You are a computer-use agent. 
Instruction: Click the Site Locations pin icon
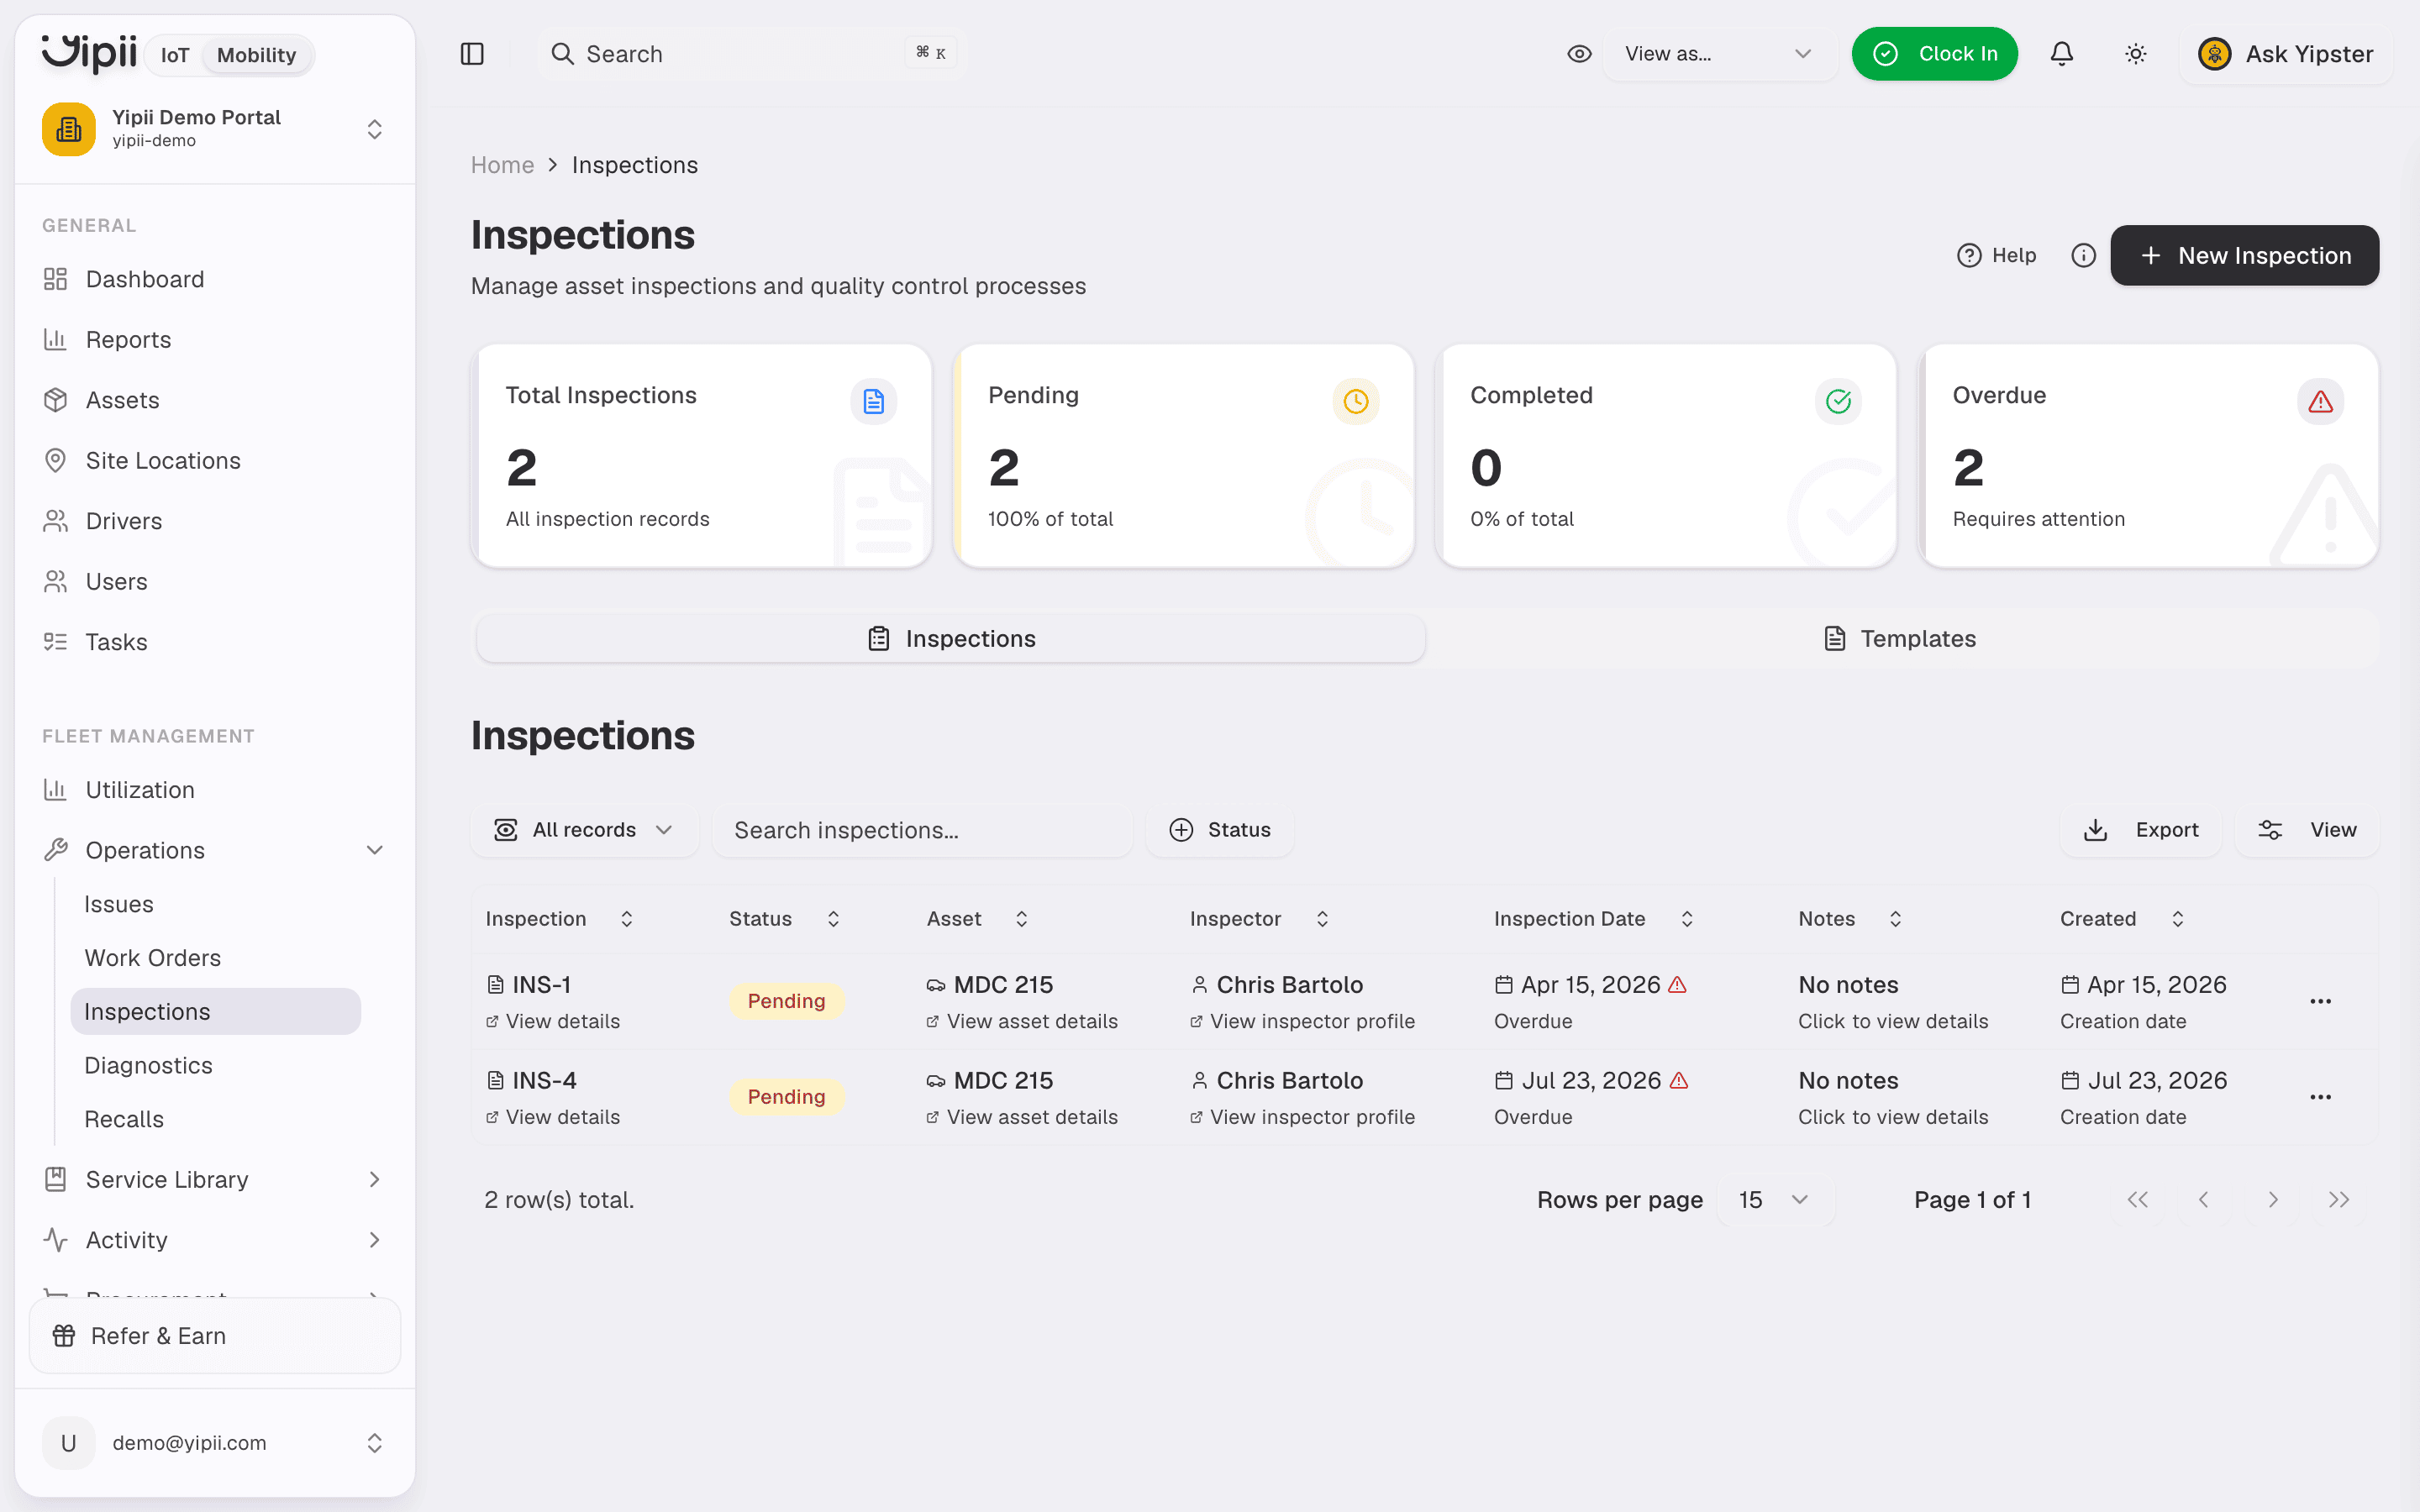pos(55,460)
